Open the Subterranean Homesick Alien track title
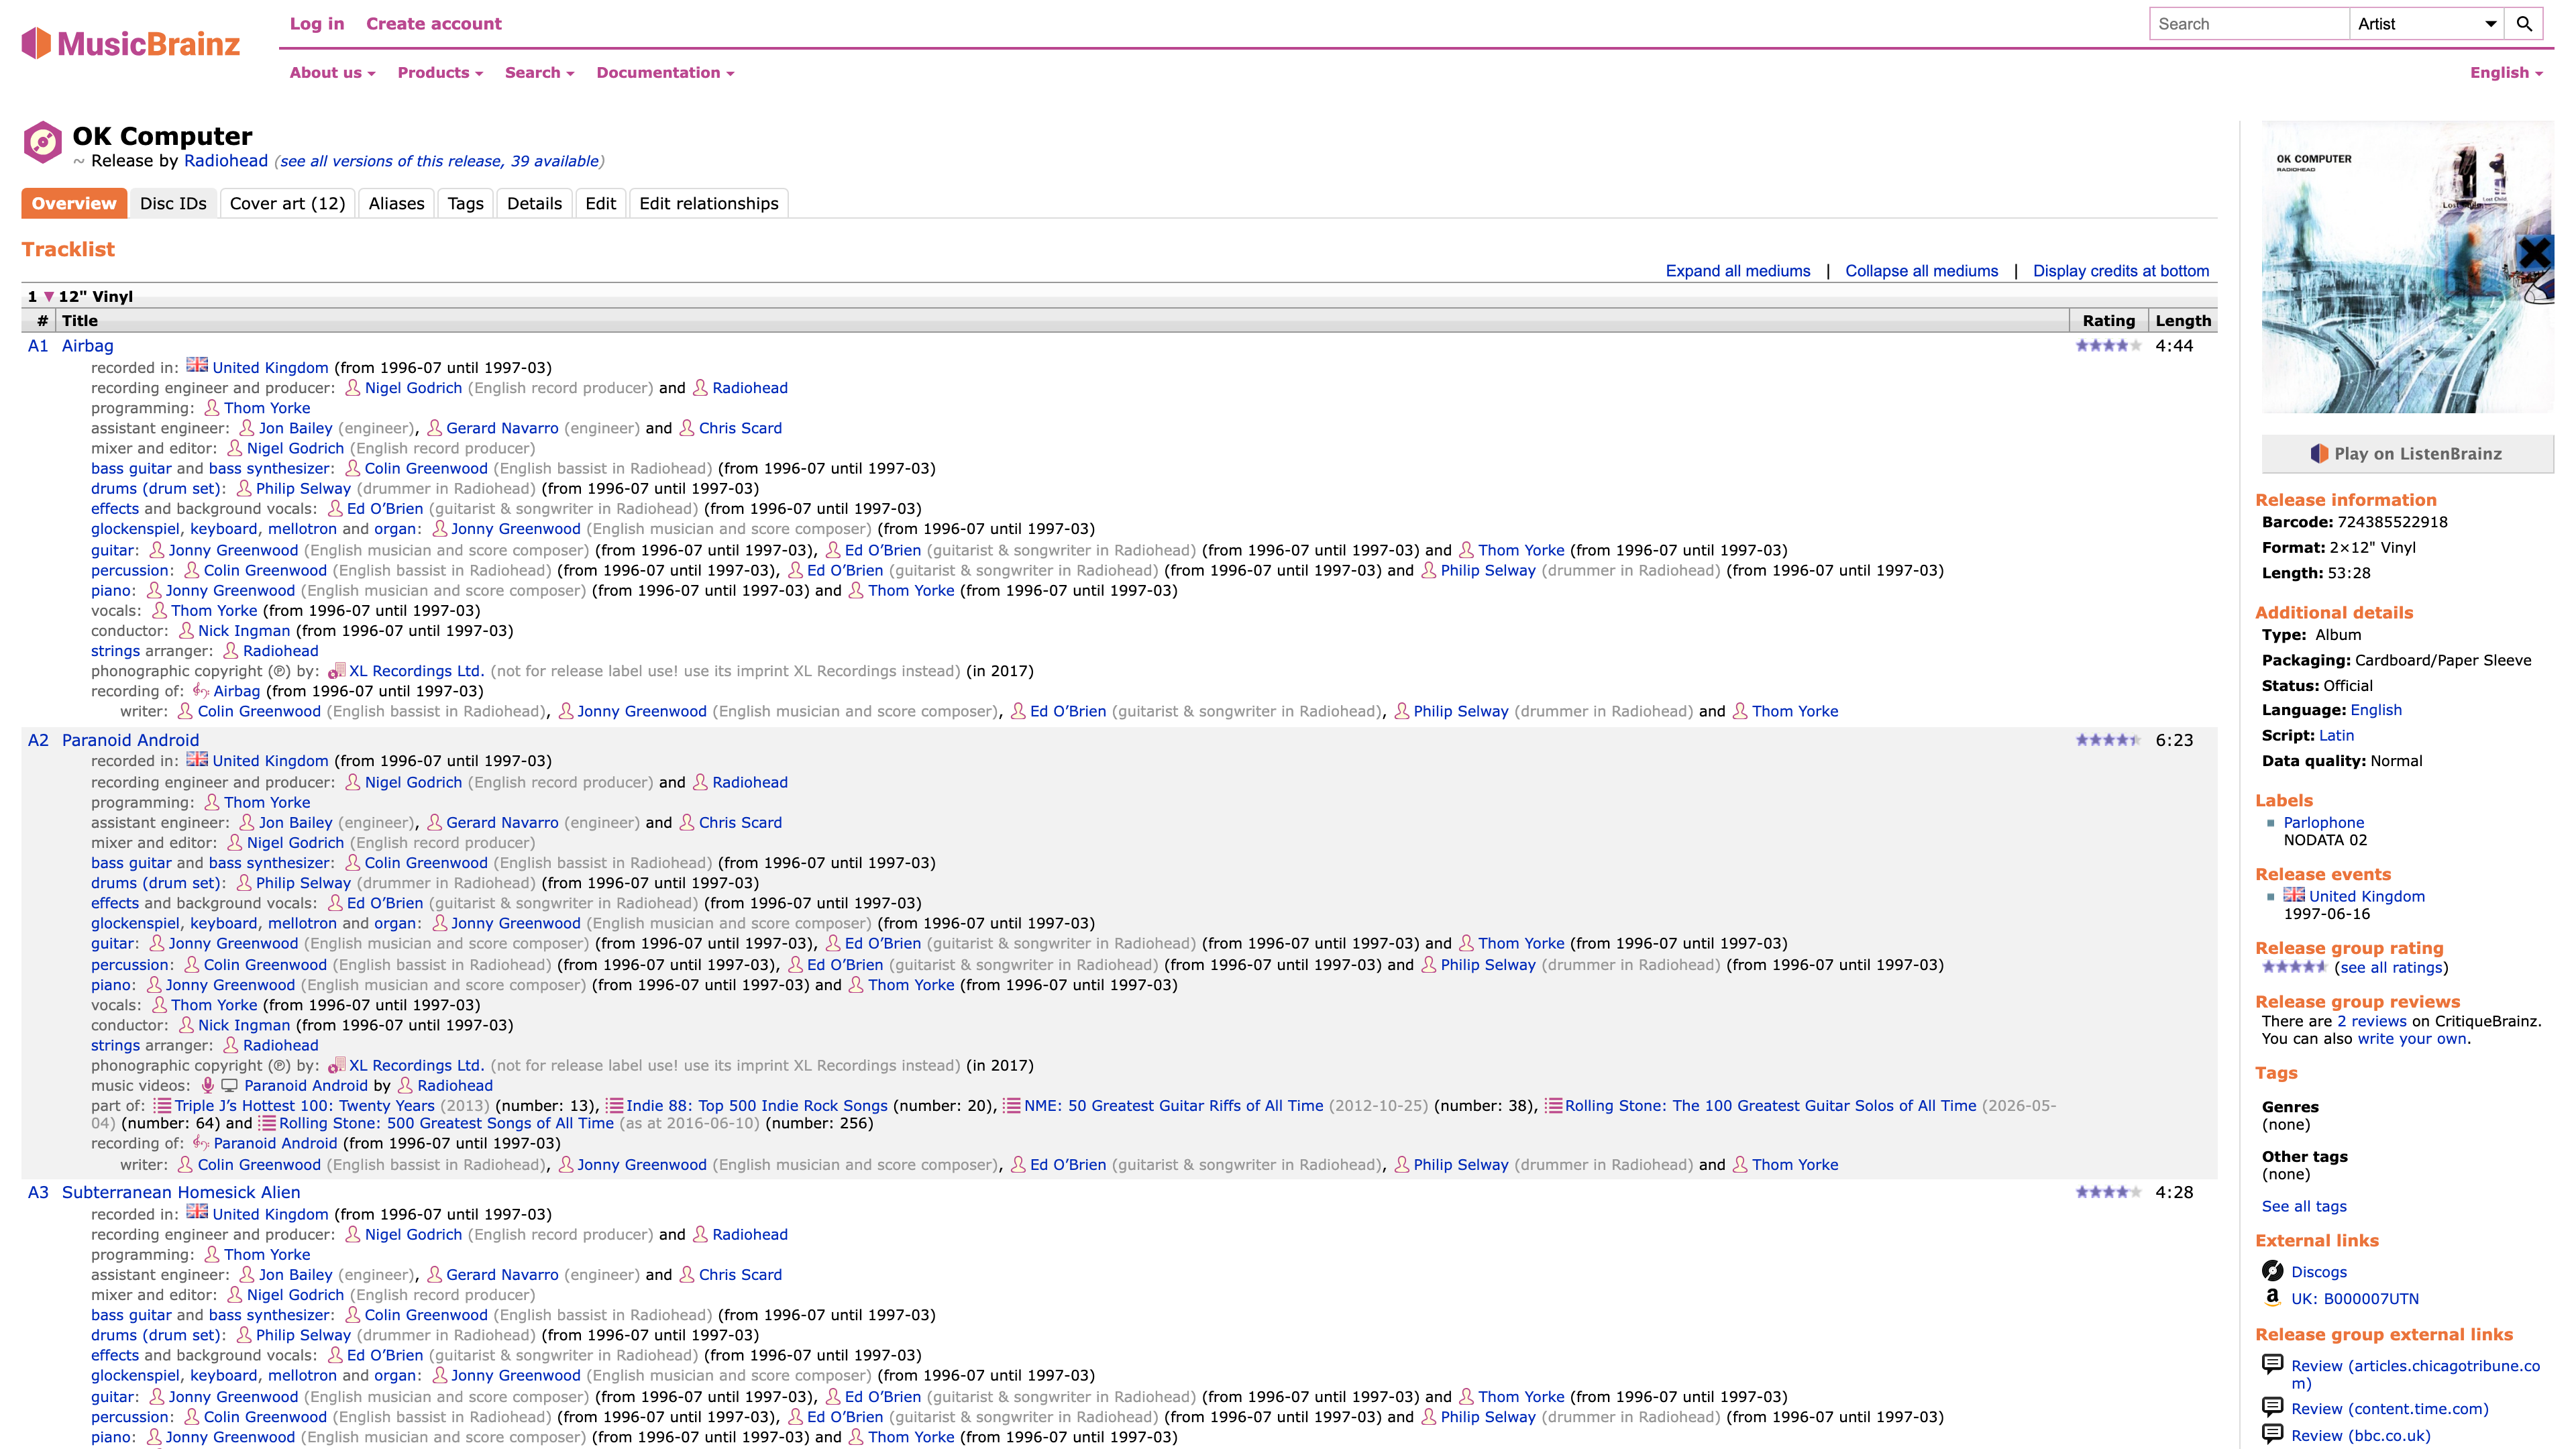 (181, 1192)
